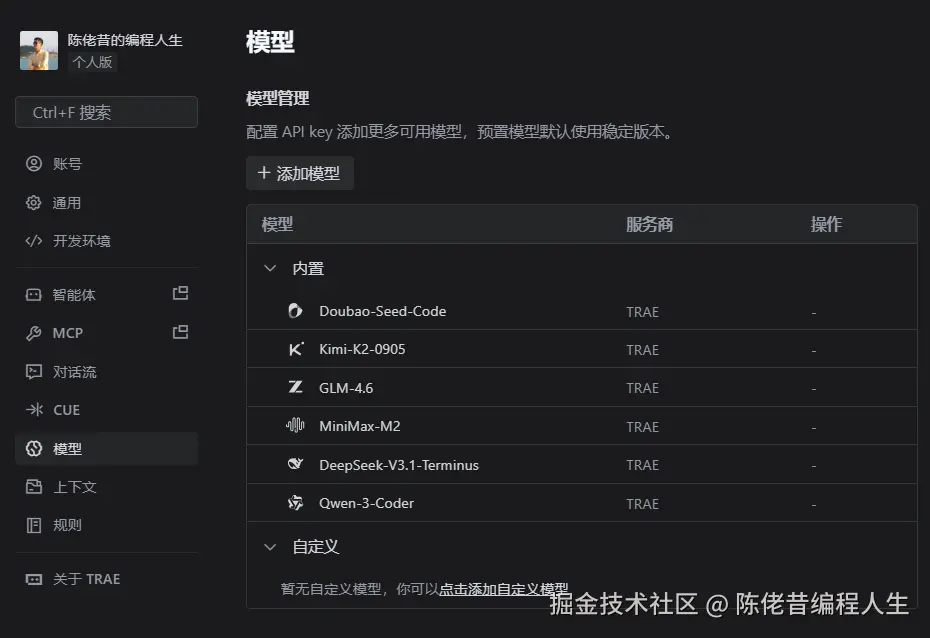Select the MiniMax-M2 model name

pos(360,426)
